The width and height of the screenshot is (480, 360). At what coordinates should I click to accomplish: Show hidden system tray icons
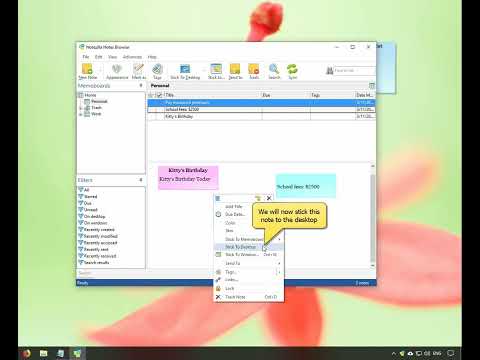click(394, 353)
